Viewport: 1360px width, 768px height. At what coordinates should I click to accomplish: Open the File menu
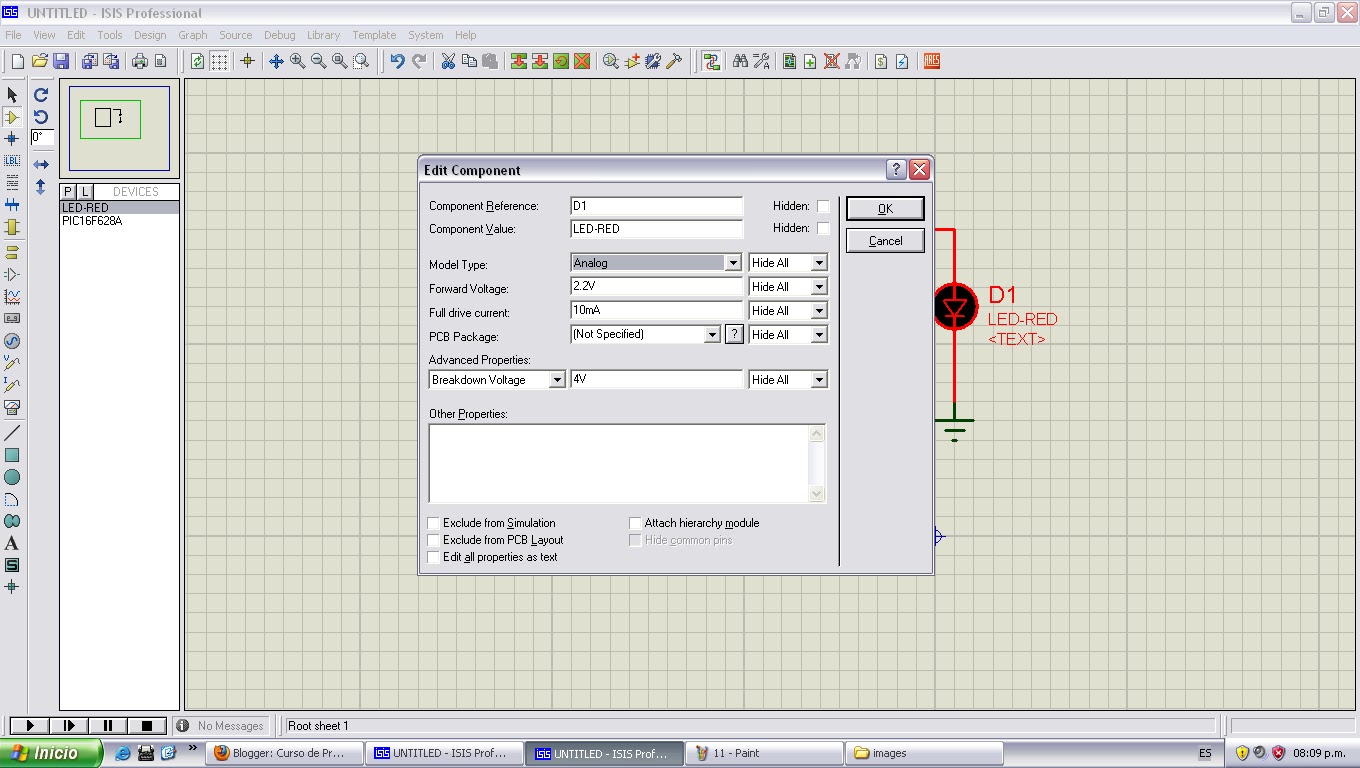(13, 35)
